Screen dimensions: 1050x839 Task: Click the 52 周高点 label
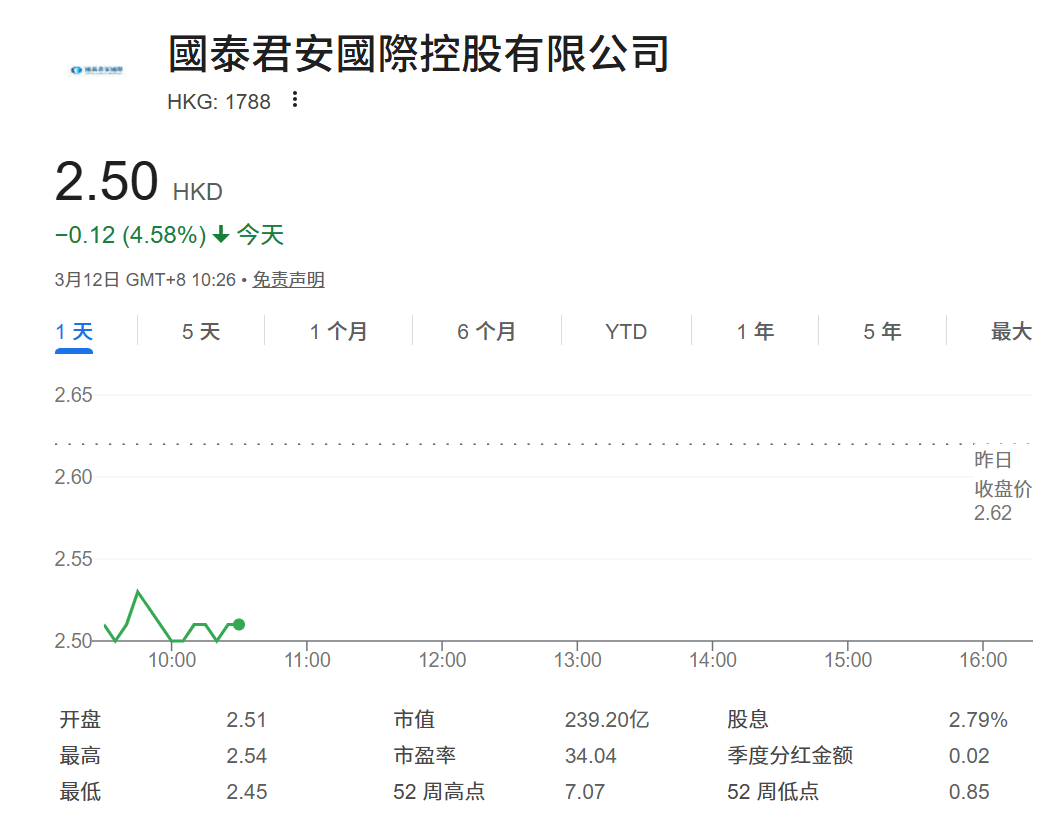point(439,792)
